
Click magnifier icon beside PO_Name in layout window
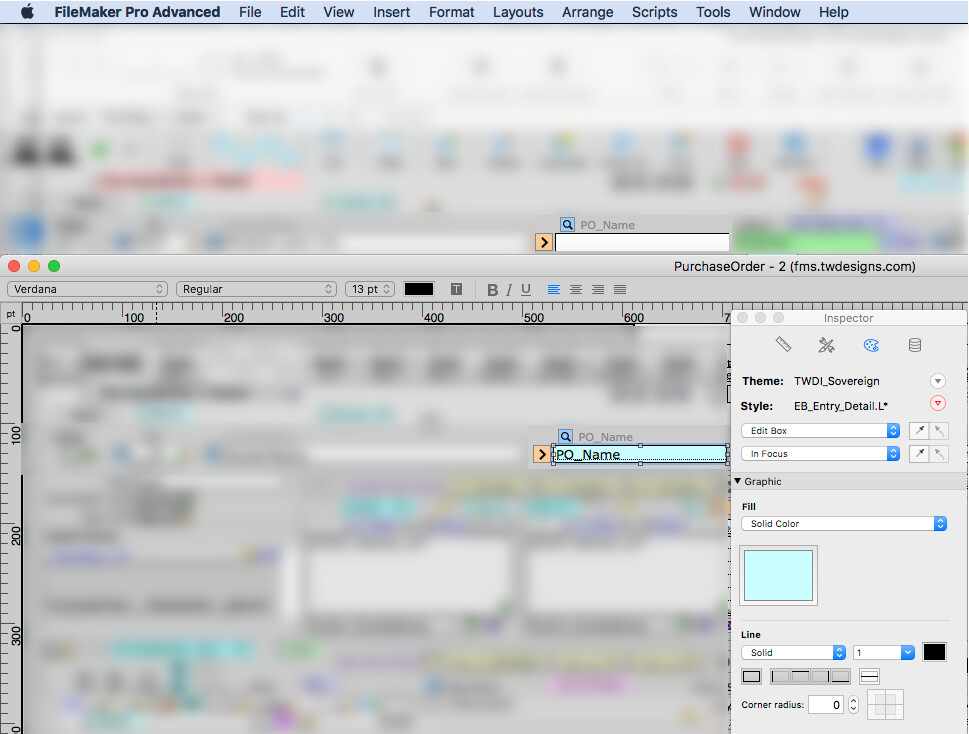click(x=565, y=437)
